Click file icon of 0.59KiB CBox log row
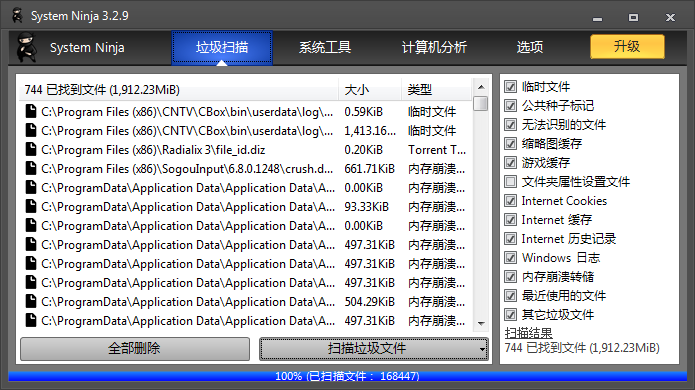 pyautogui.click(x=31, y=111)
